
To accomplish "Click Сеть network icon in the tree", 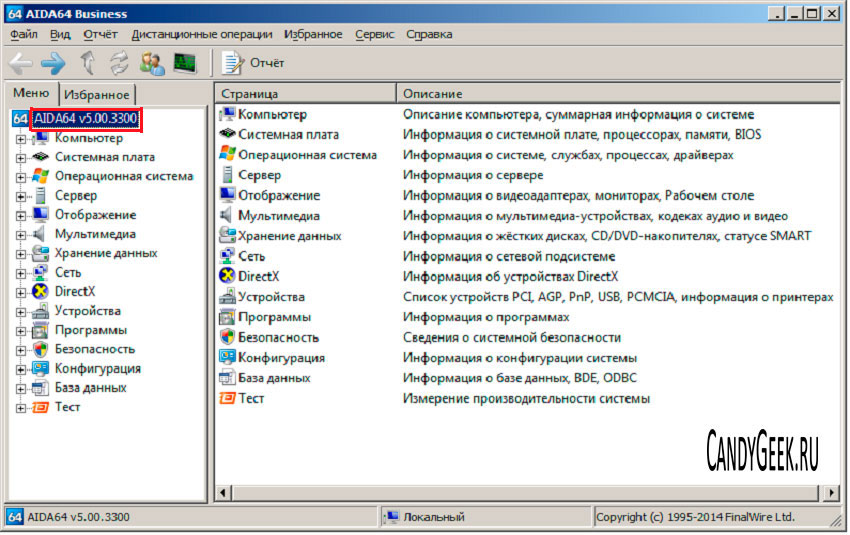I will (x=40, y=273).
